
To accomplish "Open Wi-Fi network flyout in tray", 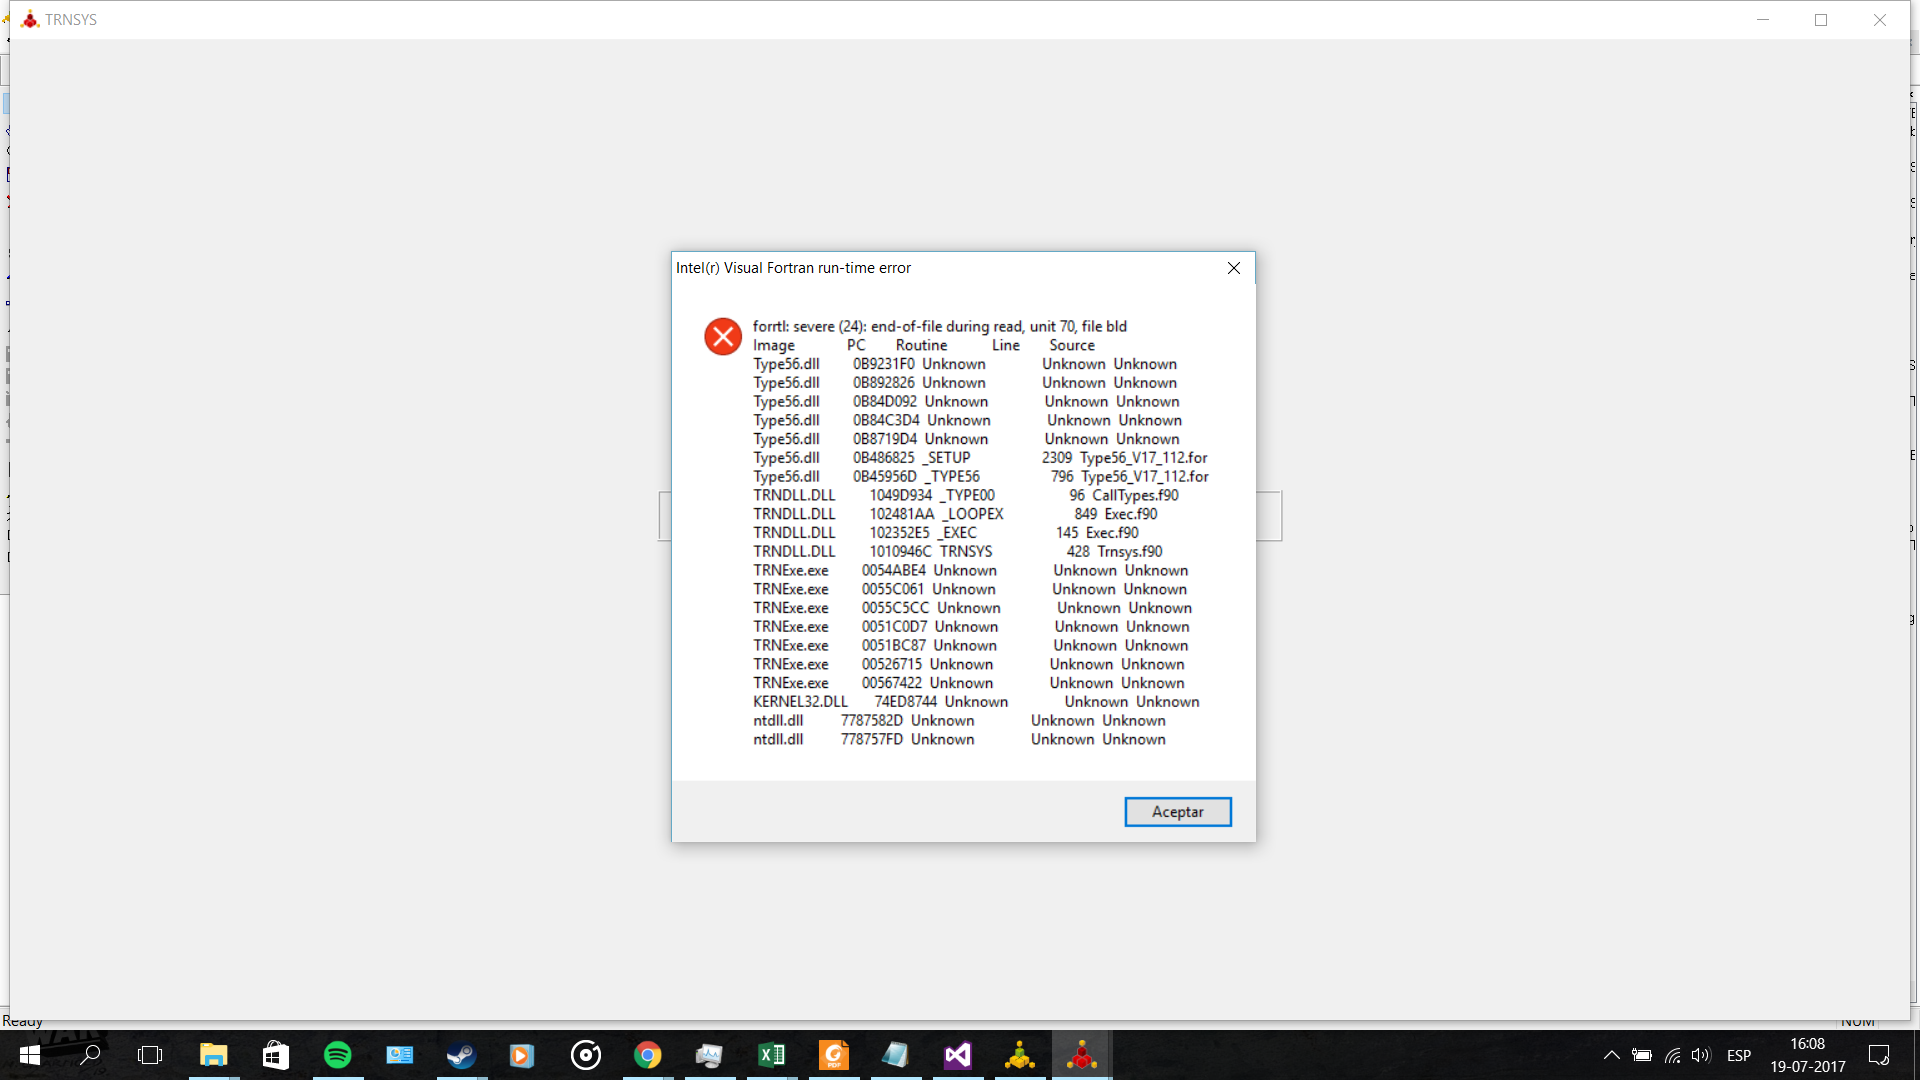I will click(x=1672, y=1055).
